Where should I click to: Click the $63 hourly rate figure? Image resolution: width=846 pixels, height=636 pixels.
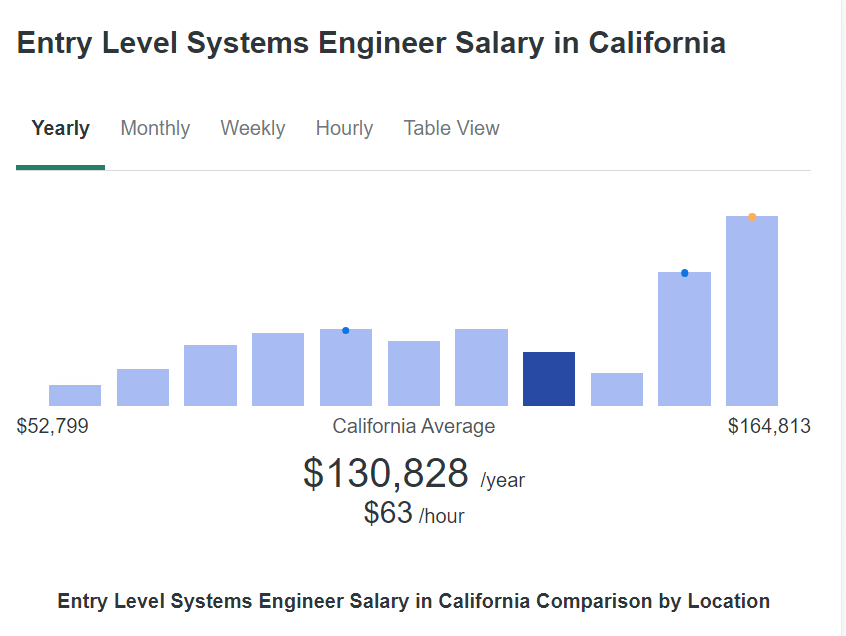[388, 513]
